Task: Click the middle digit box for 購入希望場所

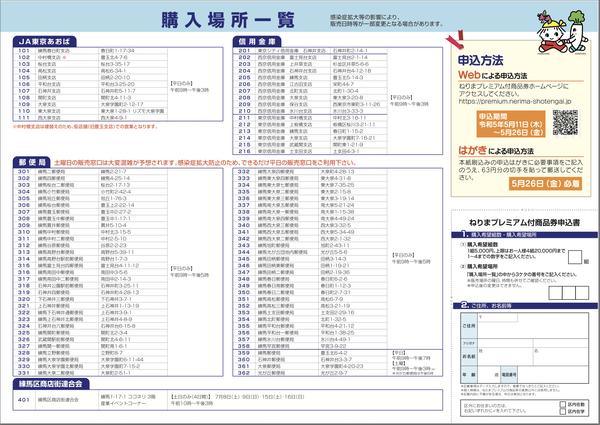Action: point(569,293)
